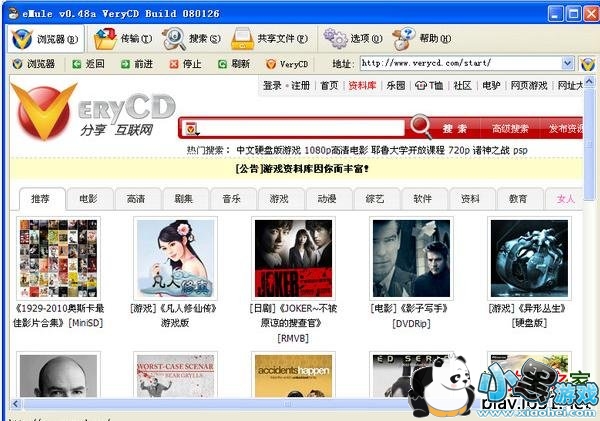Click the emule title bar app icon
This screenshot has width=600, height=421.
(x=13, y=13)
